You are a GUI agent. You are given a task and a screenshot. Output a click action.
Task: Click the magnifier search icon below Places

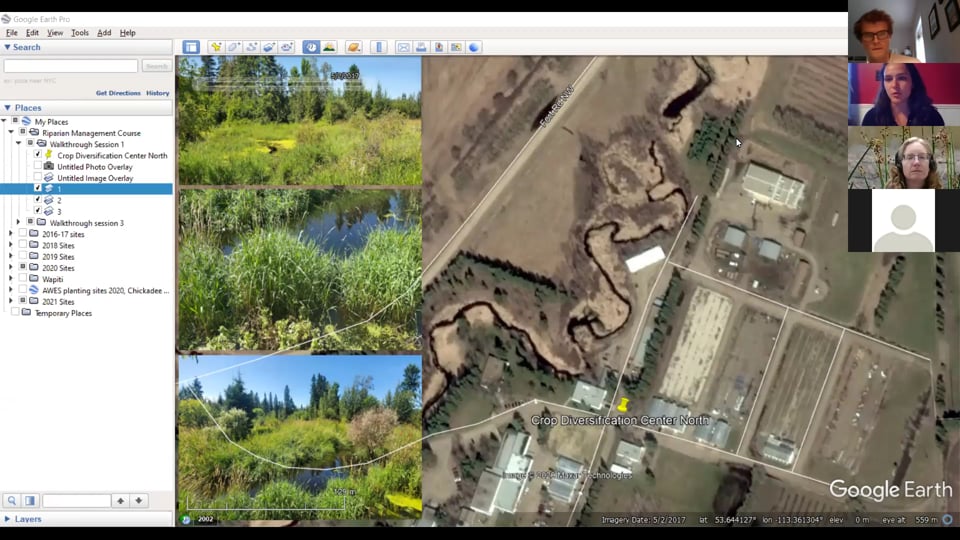12,501
